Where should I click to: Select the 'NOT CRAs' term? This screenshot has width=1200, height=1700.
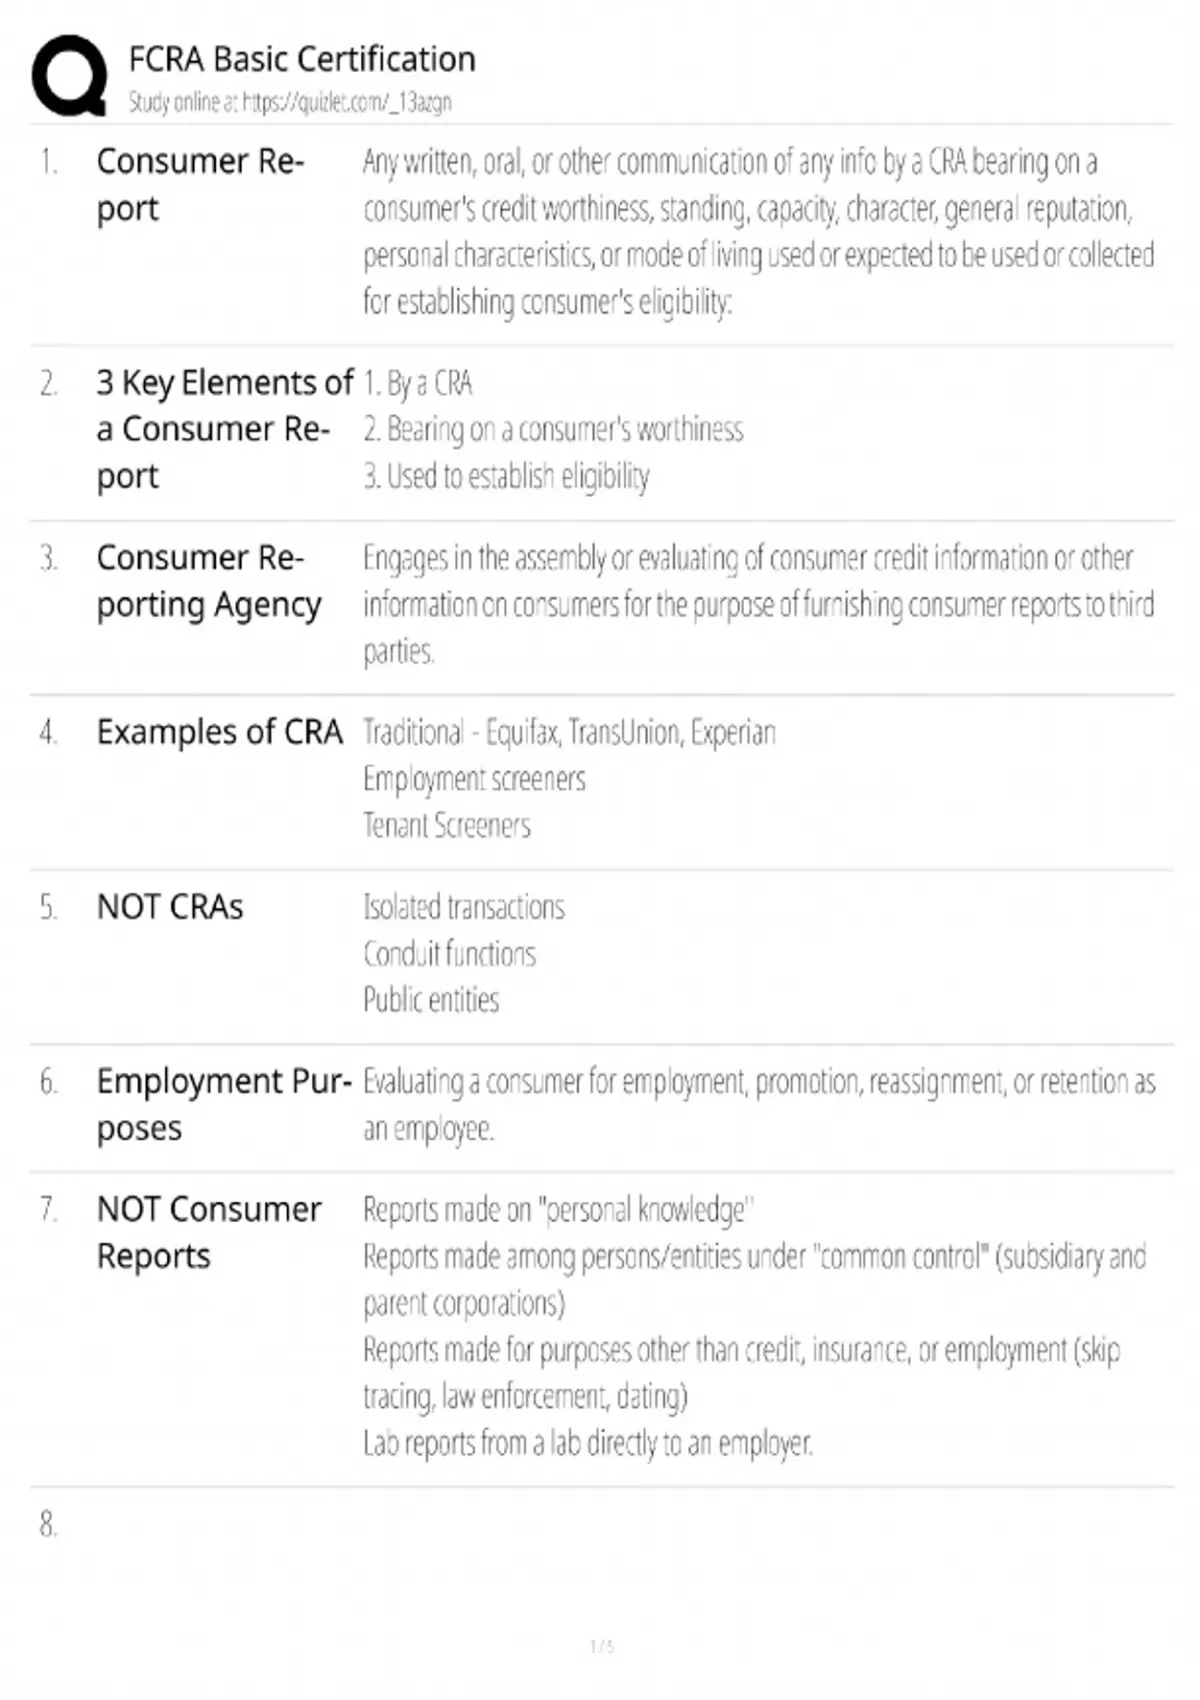tap(170, 907)
